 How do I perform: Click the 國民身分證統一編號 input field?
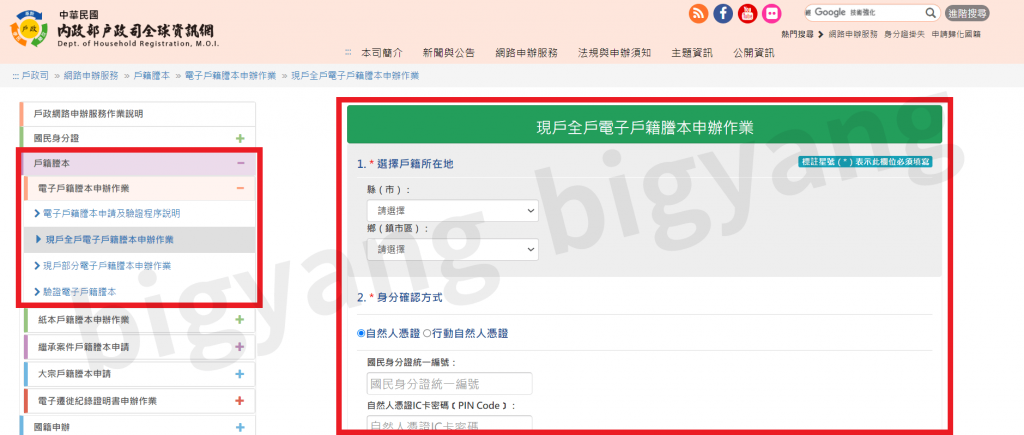pos(449,384)
